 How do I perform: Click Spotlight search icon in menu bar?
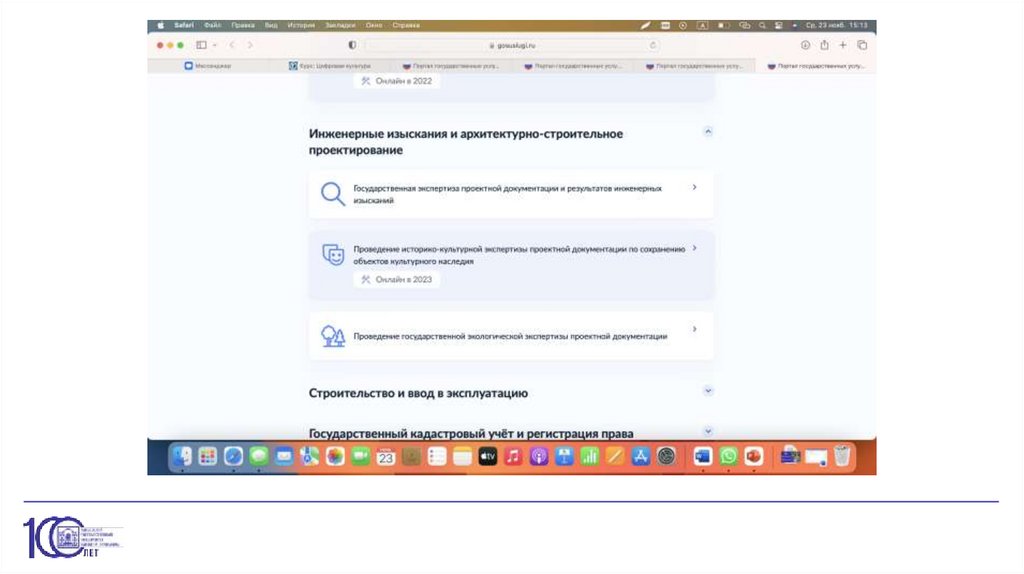click(762, 25)
